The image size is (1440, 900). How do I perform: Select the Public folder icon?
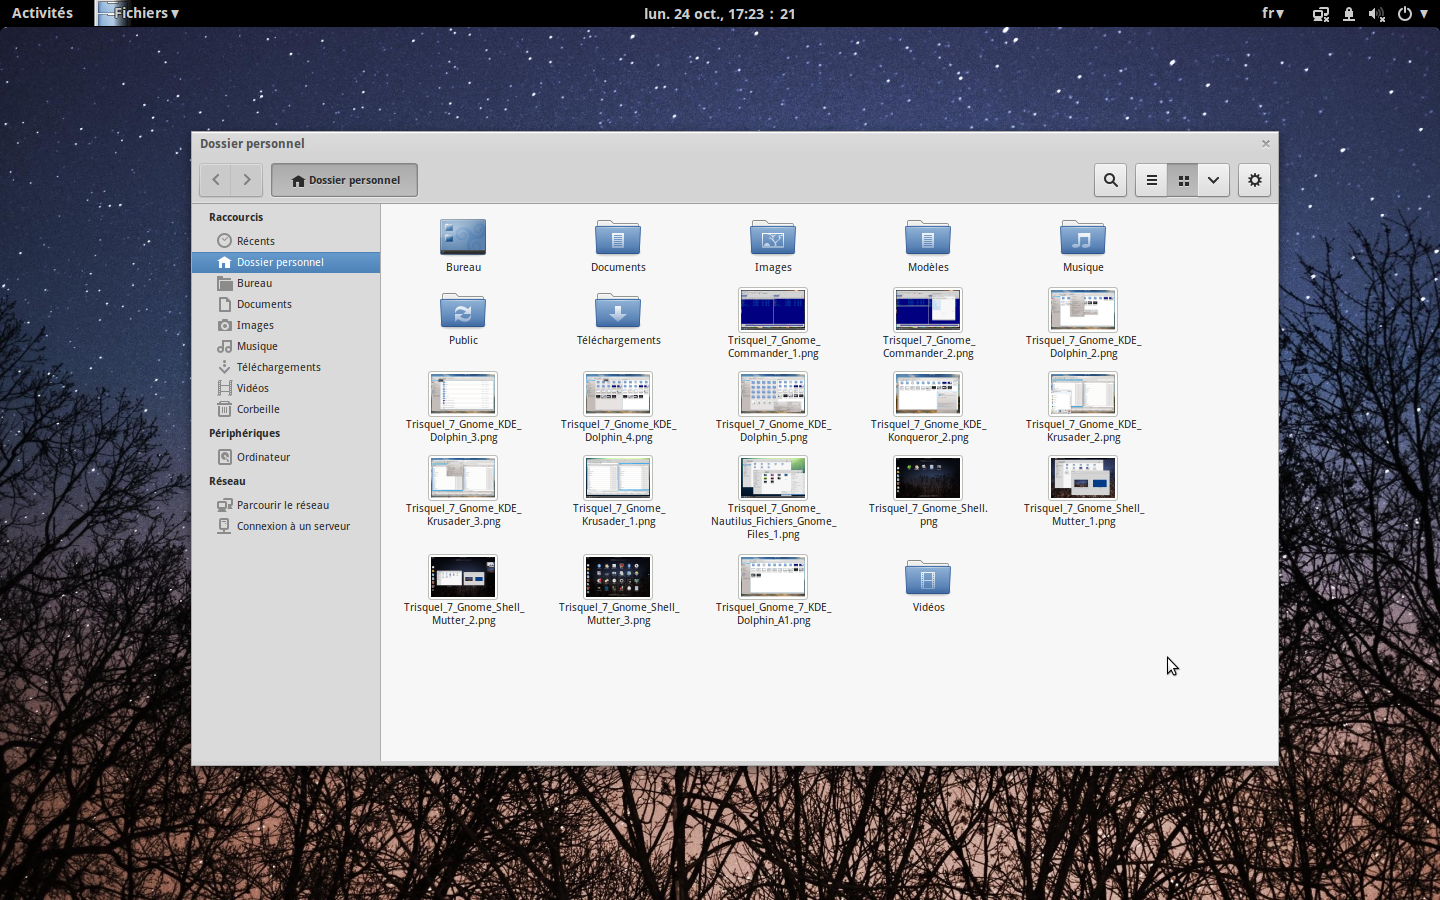point(463,311)
